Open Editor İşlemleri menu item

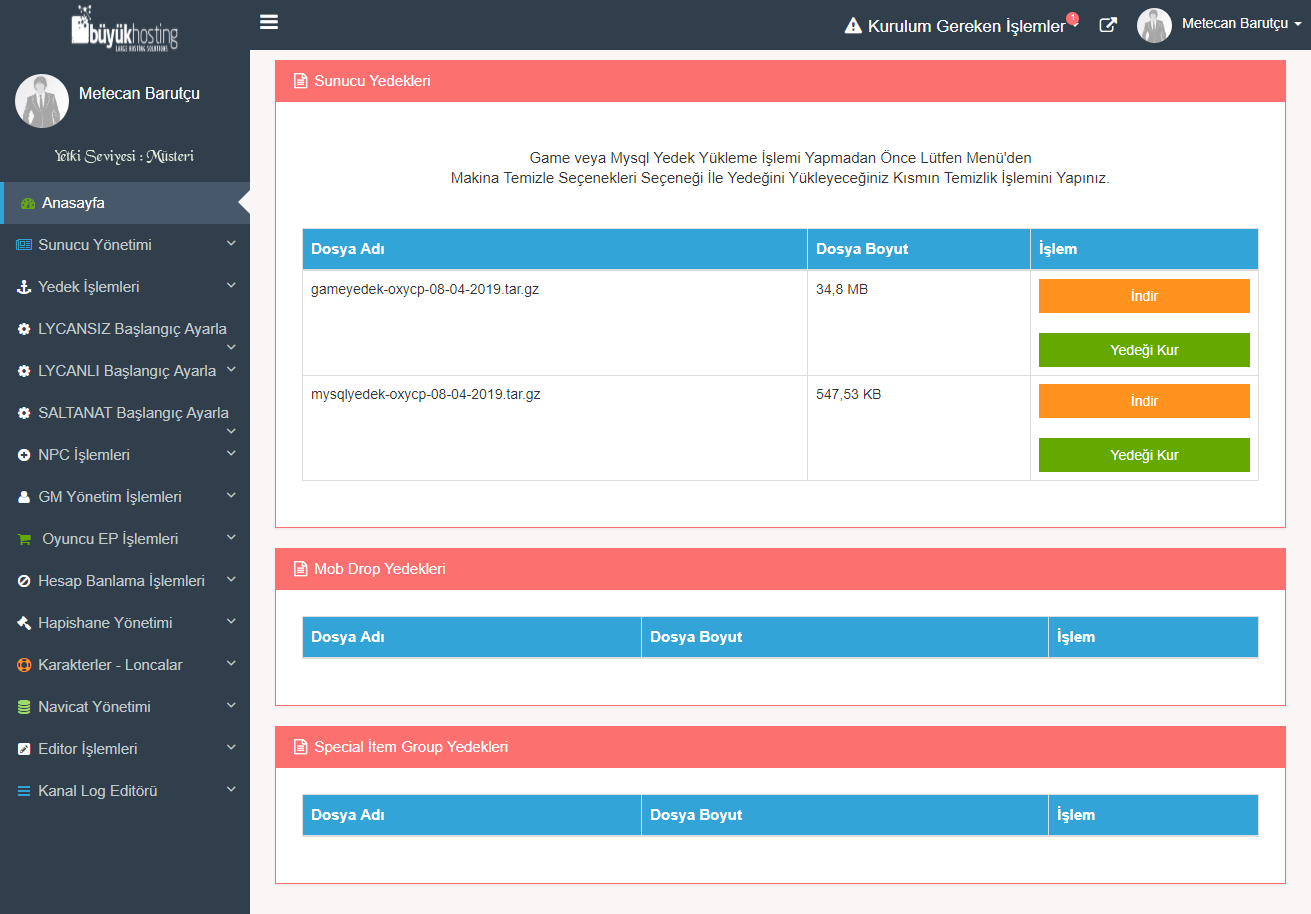click(x=88, y=749)
